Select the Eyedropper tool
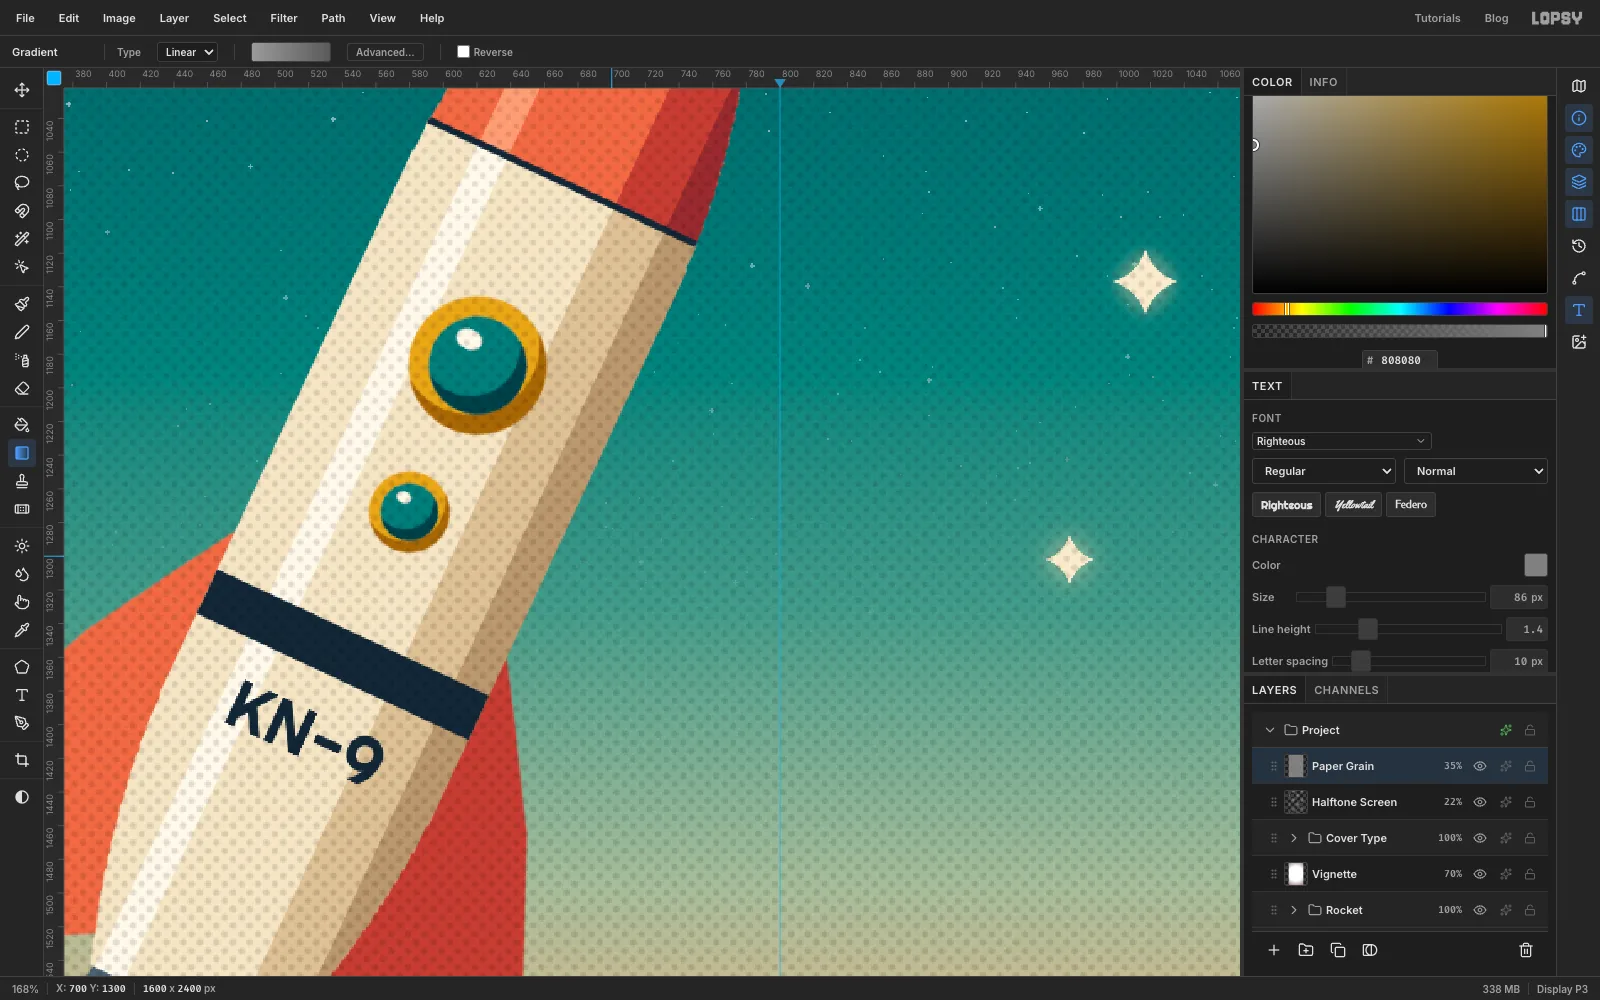 [x=22, y=630]
